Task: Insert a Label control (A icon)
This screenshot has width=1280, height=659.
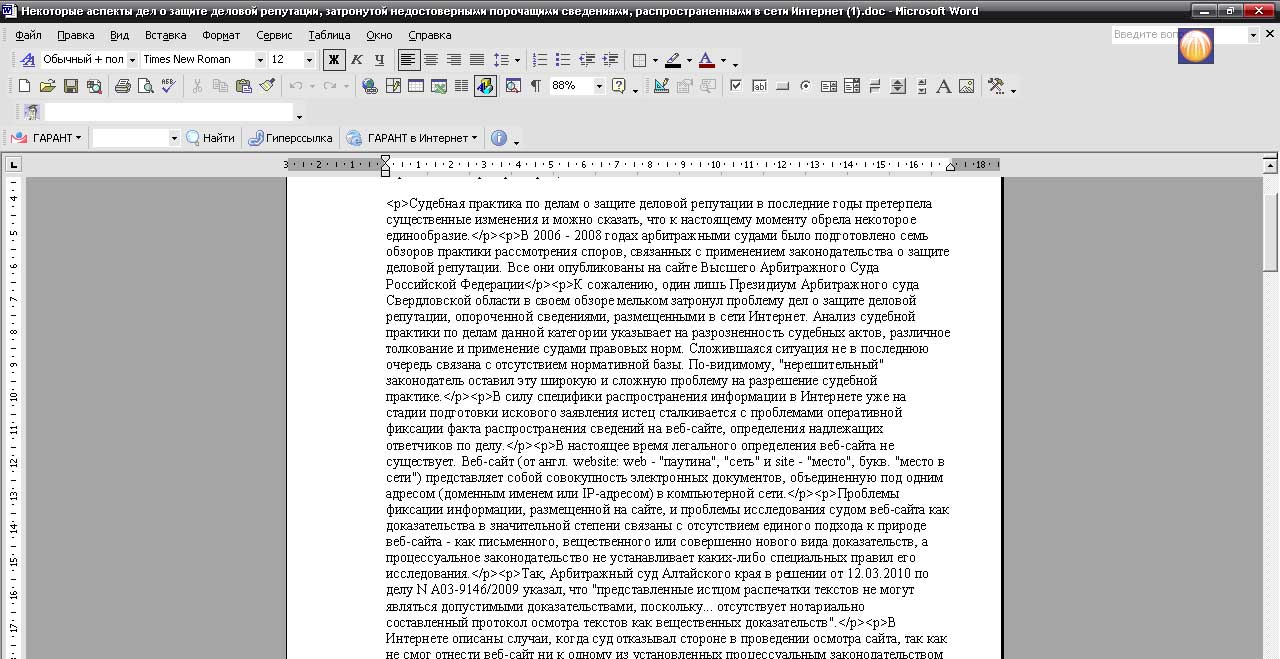Action: point(943,86)
